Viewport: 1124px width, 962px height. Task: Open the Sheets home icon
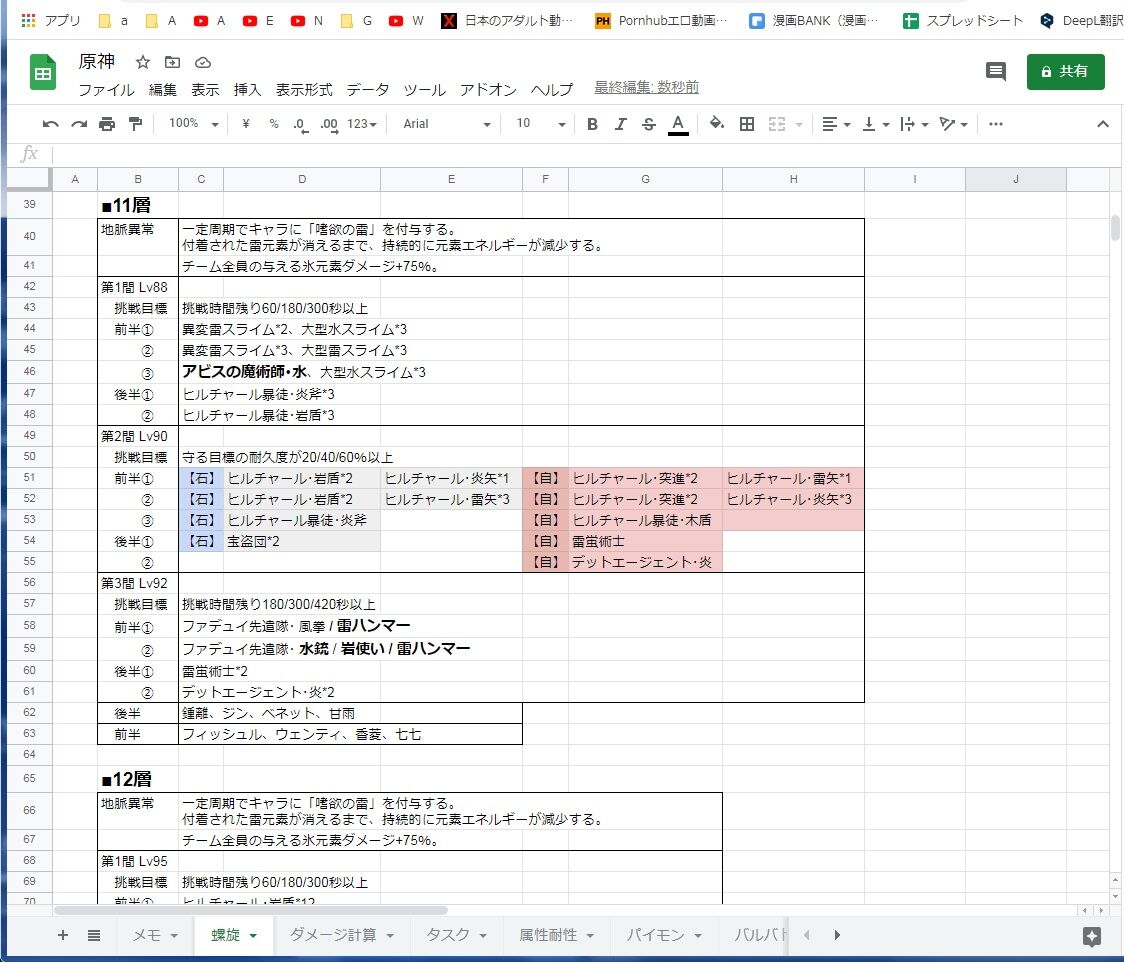pos(42,72)
